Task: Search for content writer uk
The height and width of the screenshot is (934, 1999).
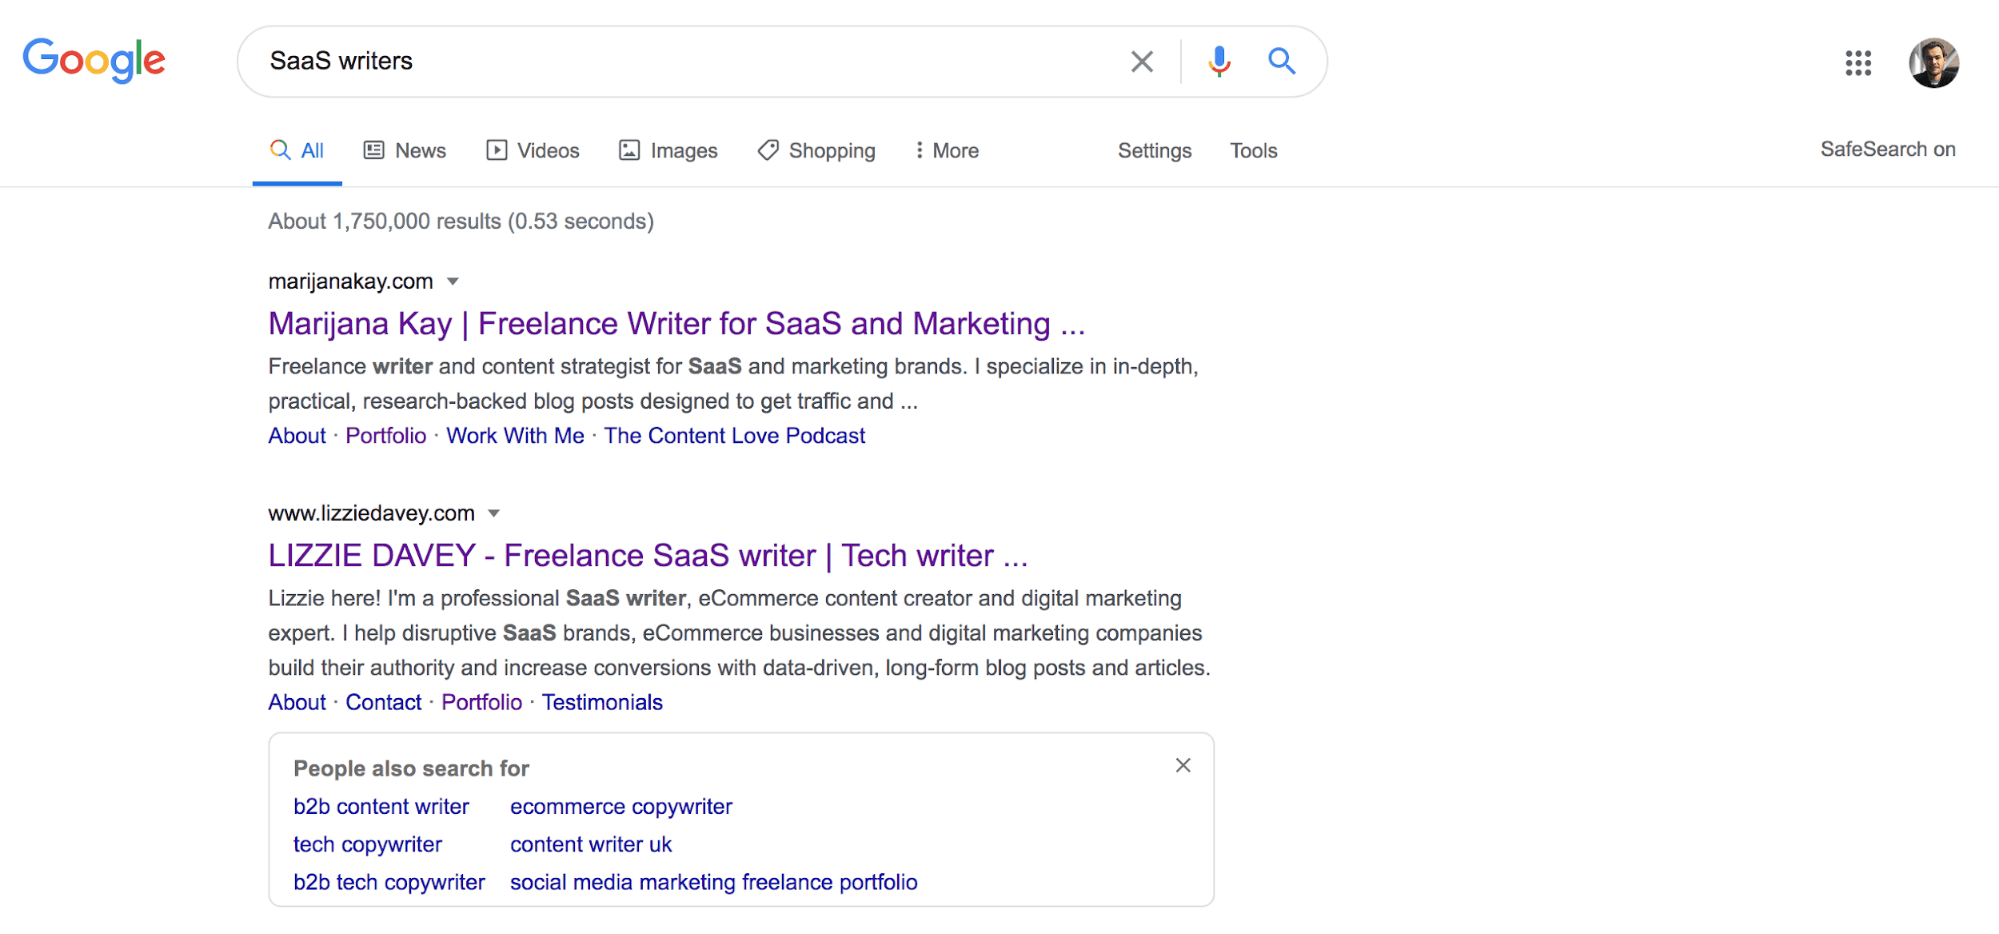Action: click(x=591, y=845)
